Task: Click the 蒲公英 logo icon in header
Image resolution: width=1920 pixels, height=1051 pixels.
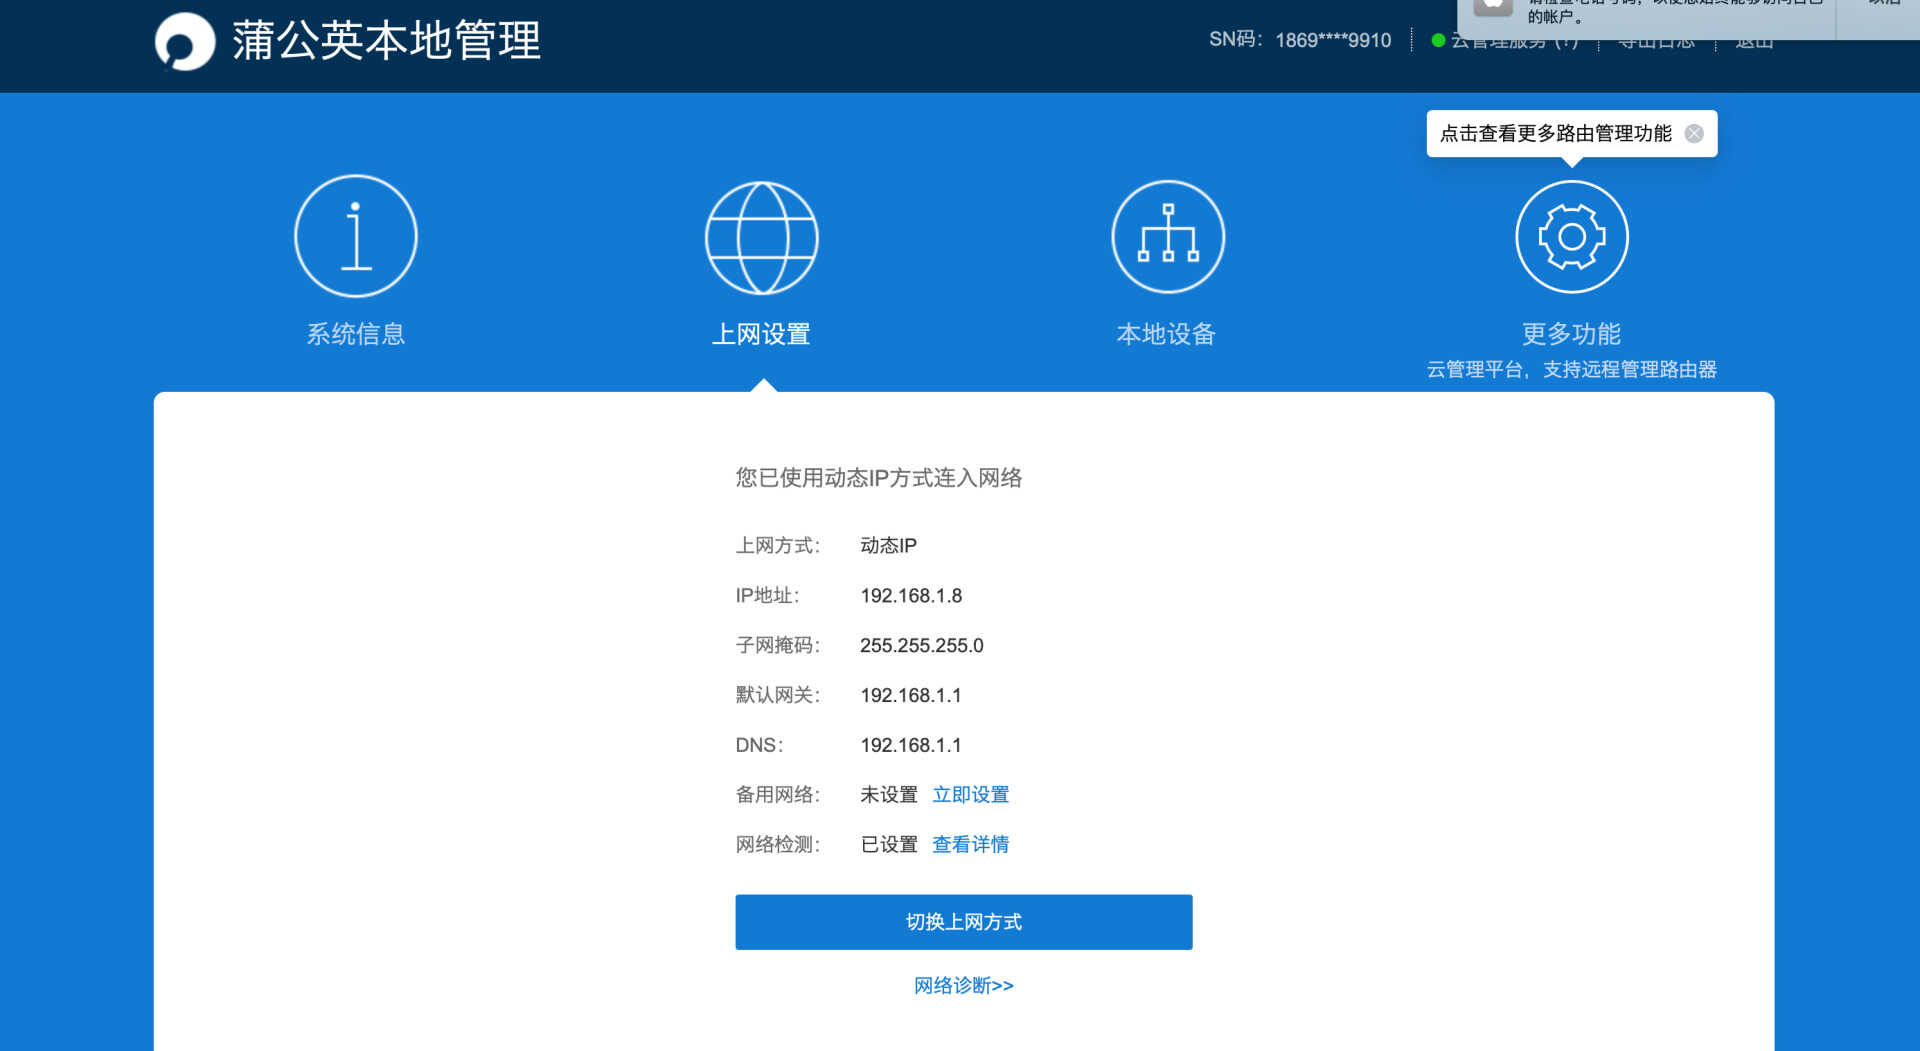Action: tap(185, 41)
